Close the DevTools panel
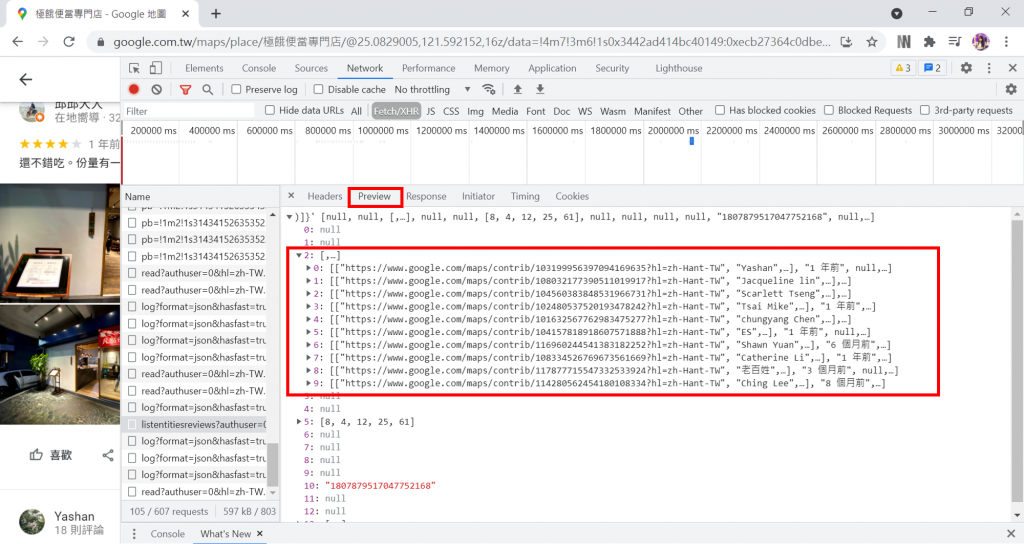The width and height of the screenshot is (1024, 544). pyautogui.click(x=1012, y=68)
